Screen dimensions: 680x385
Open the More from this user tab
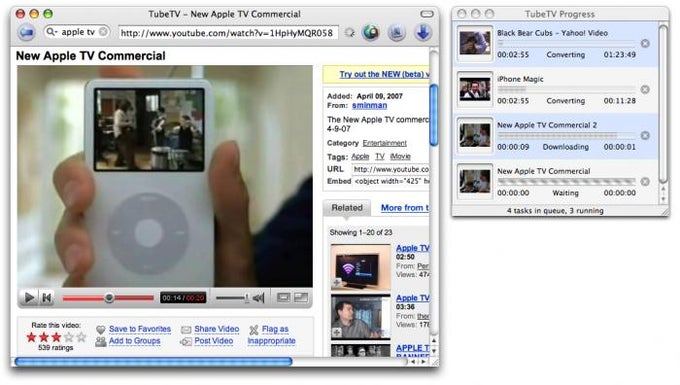click(405, 208)
